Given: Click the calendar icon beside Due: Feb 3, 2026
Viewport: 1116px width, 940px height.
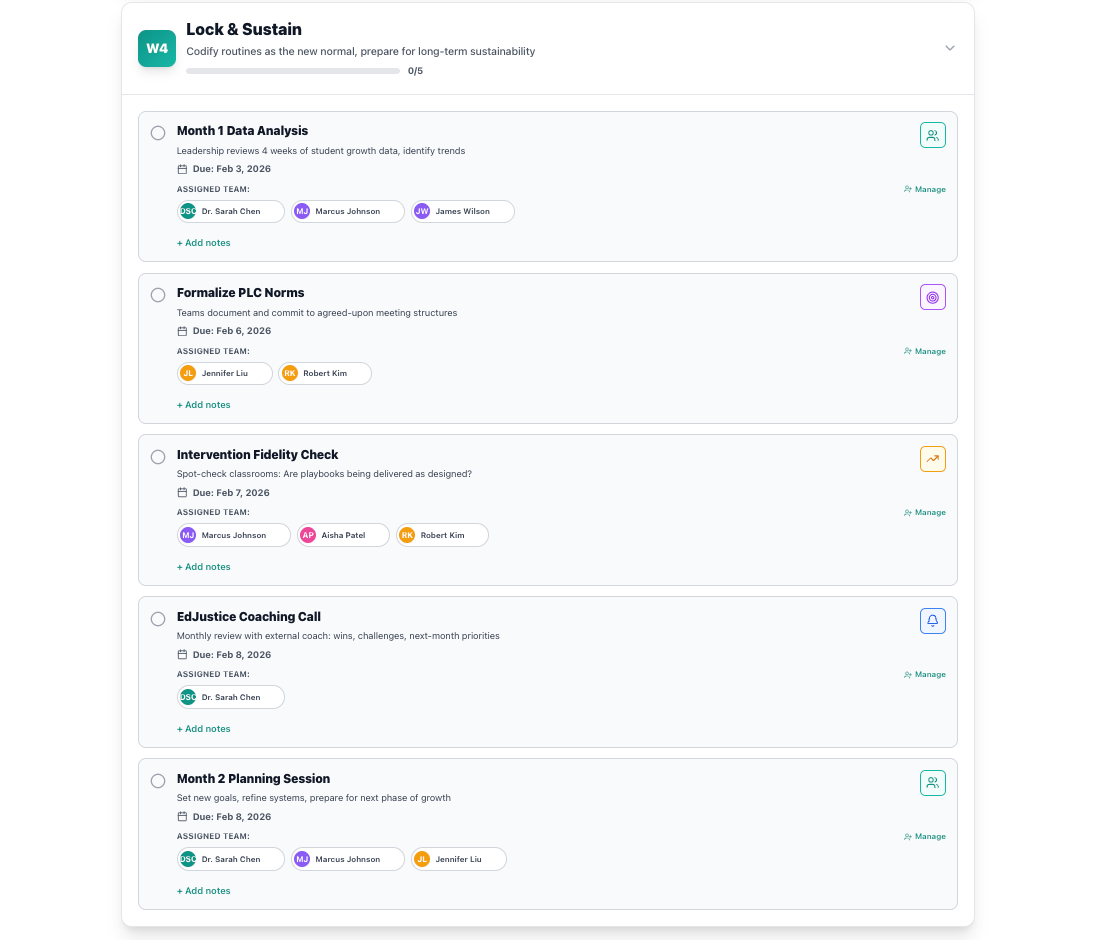Looking at the screenshot, I should 182,169.
